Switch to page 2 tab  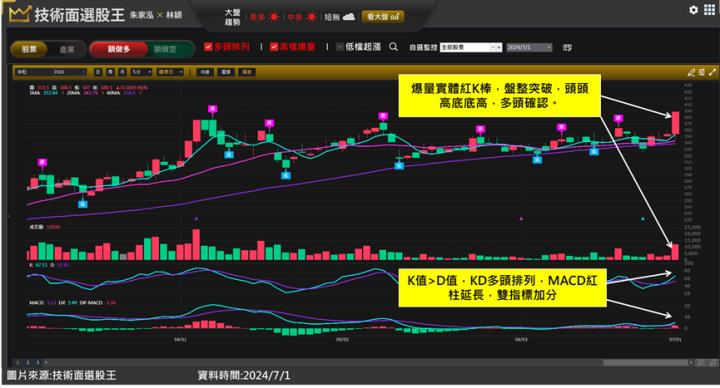click(x=28, y=363)
